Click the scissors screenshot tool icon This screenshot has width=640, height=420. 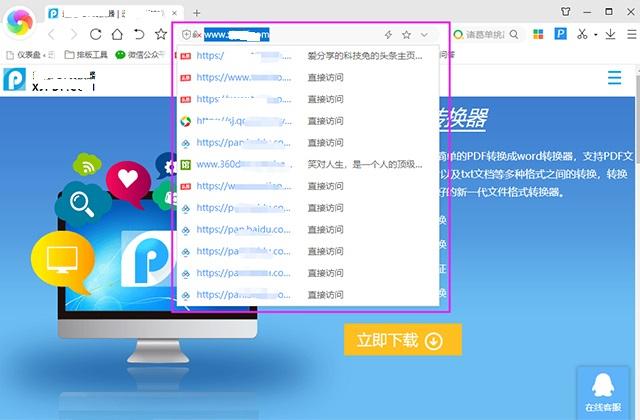click(x=582, y=34)
